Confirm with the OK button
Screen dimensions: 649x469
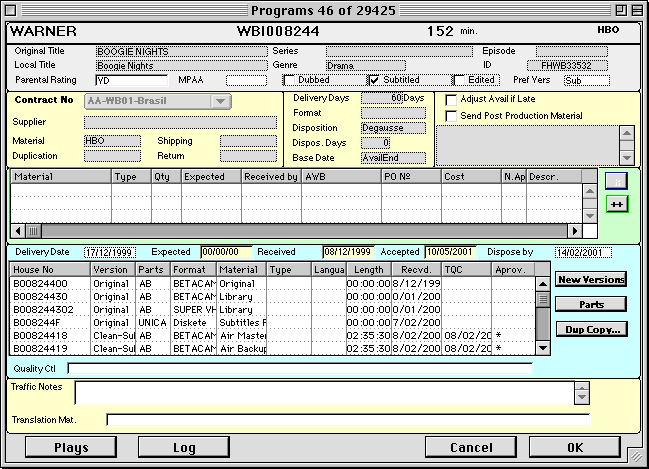coord(575,447)
